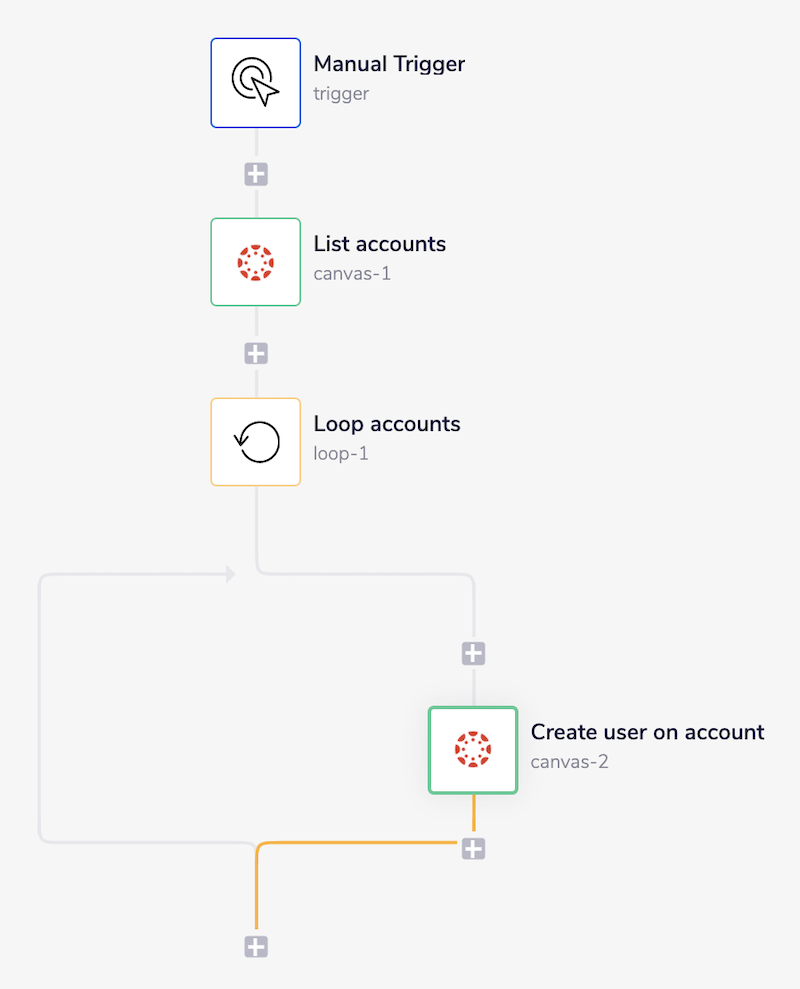Add a step after List accounts
The height and width of the screenshot is (989, 800).
click(x=255, y=352)
